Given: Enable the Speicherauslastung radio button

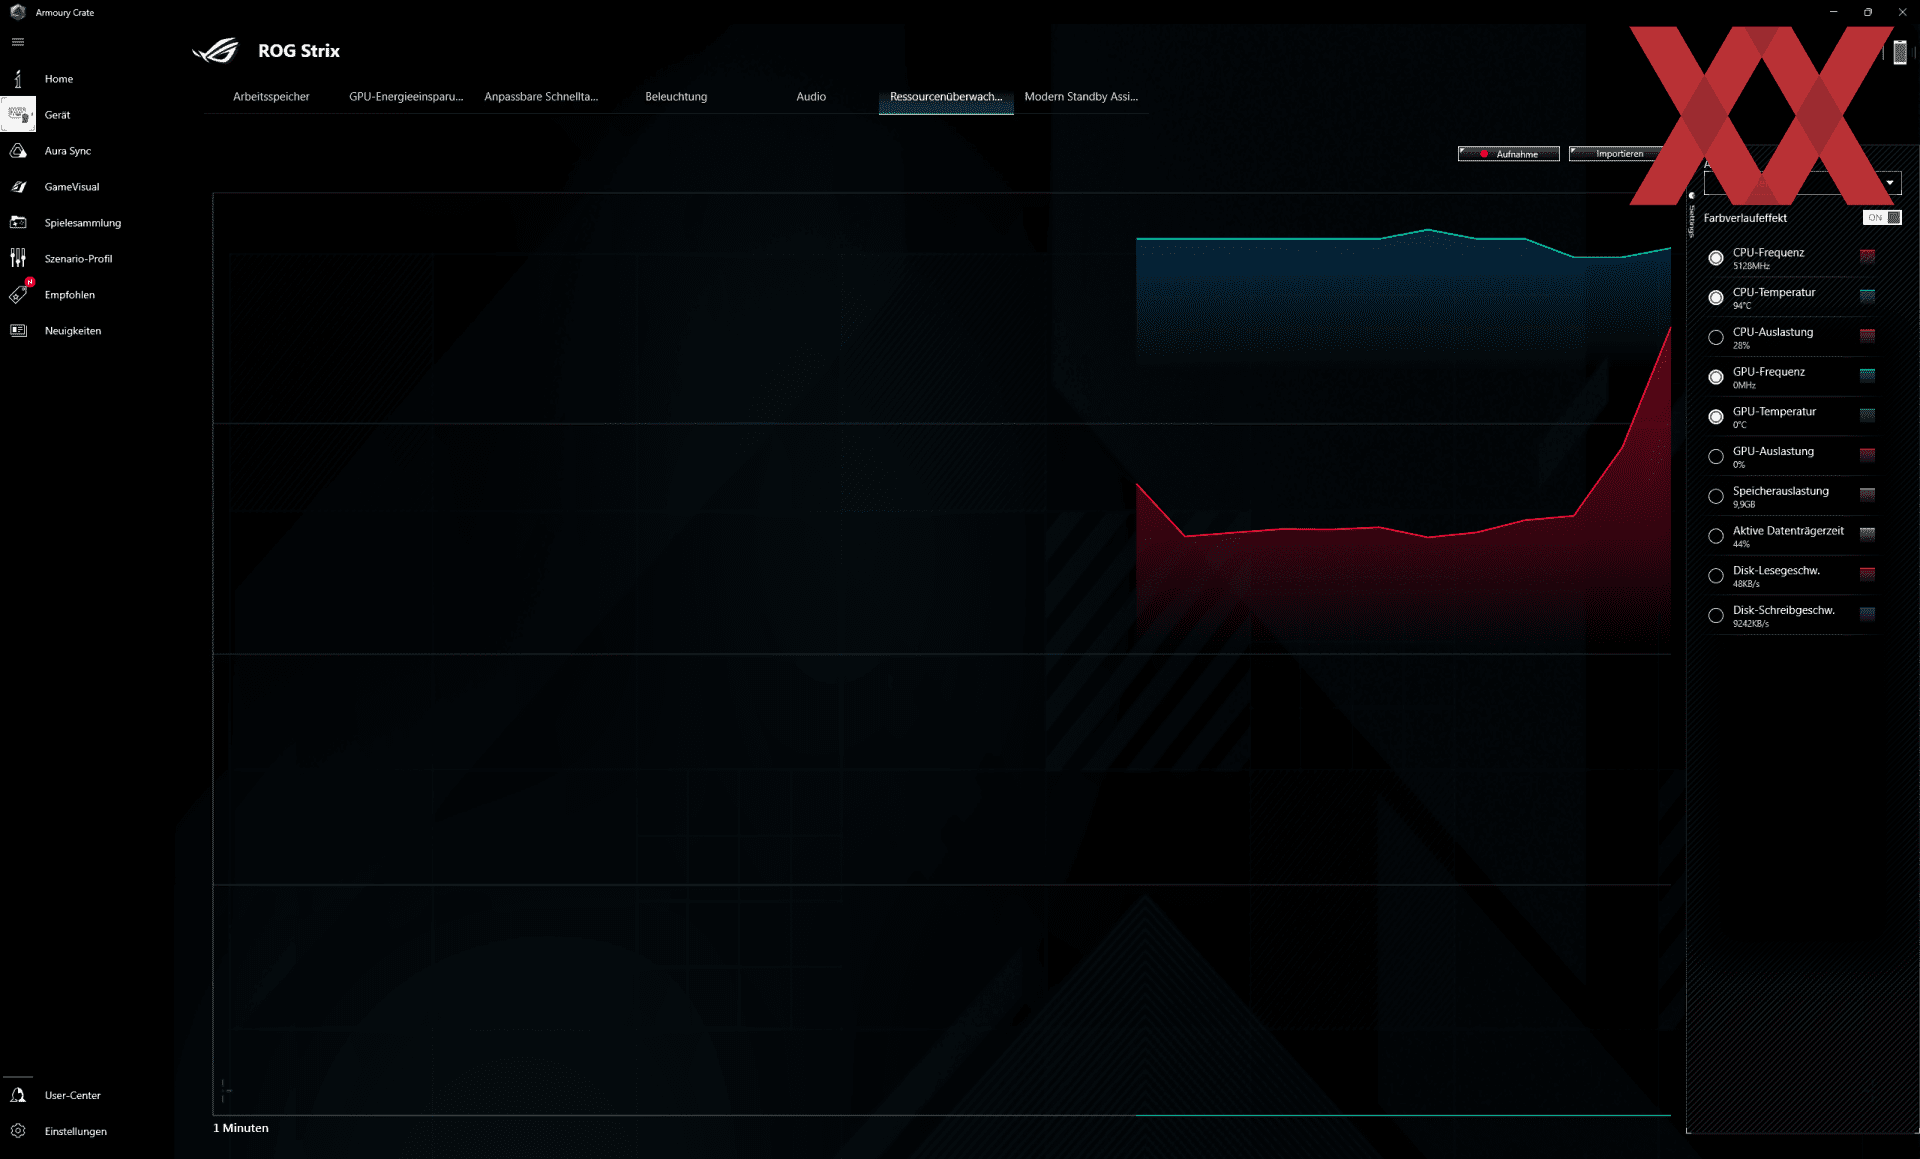Looking at the screenshot, I should (x=1716, y=497).
